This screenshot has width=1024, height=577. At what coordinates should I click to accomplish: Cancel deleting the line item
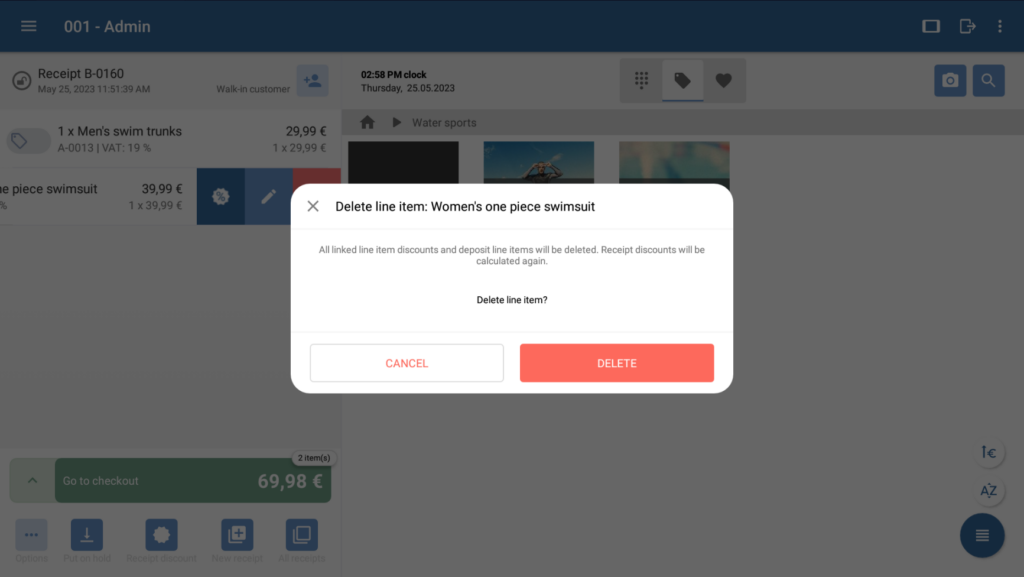point(406,363)
